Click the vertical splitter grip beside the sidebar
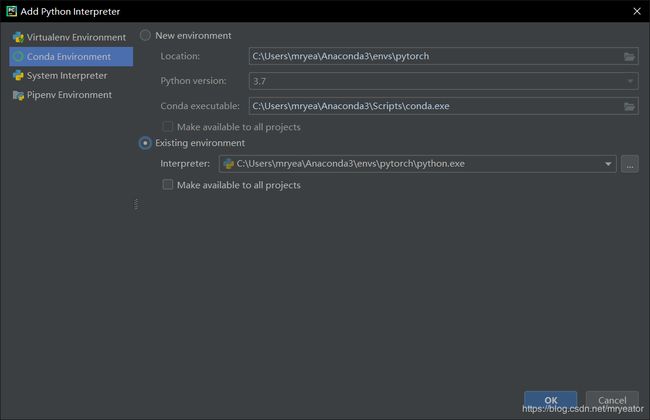The image size is (650, 420). pos(136,204)
